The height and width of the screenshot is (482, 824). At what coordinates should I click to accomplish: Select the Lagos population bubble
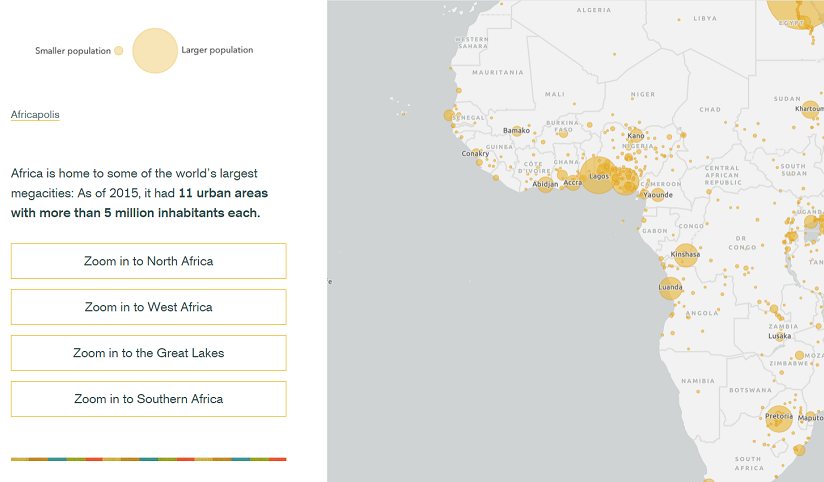(x=598, y=175)
